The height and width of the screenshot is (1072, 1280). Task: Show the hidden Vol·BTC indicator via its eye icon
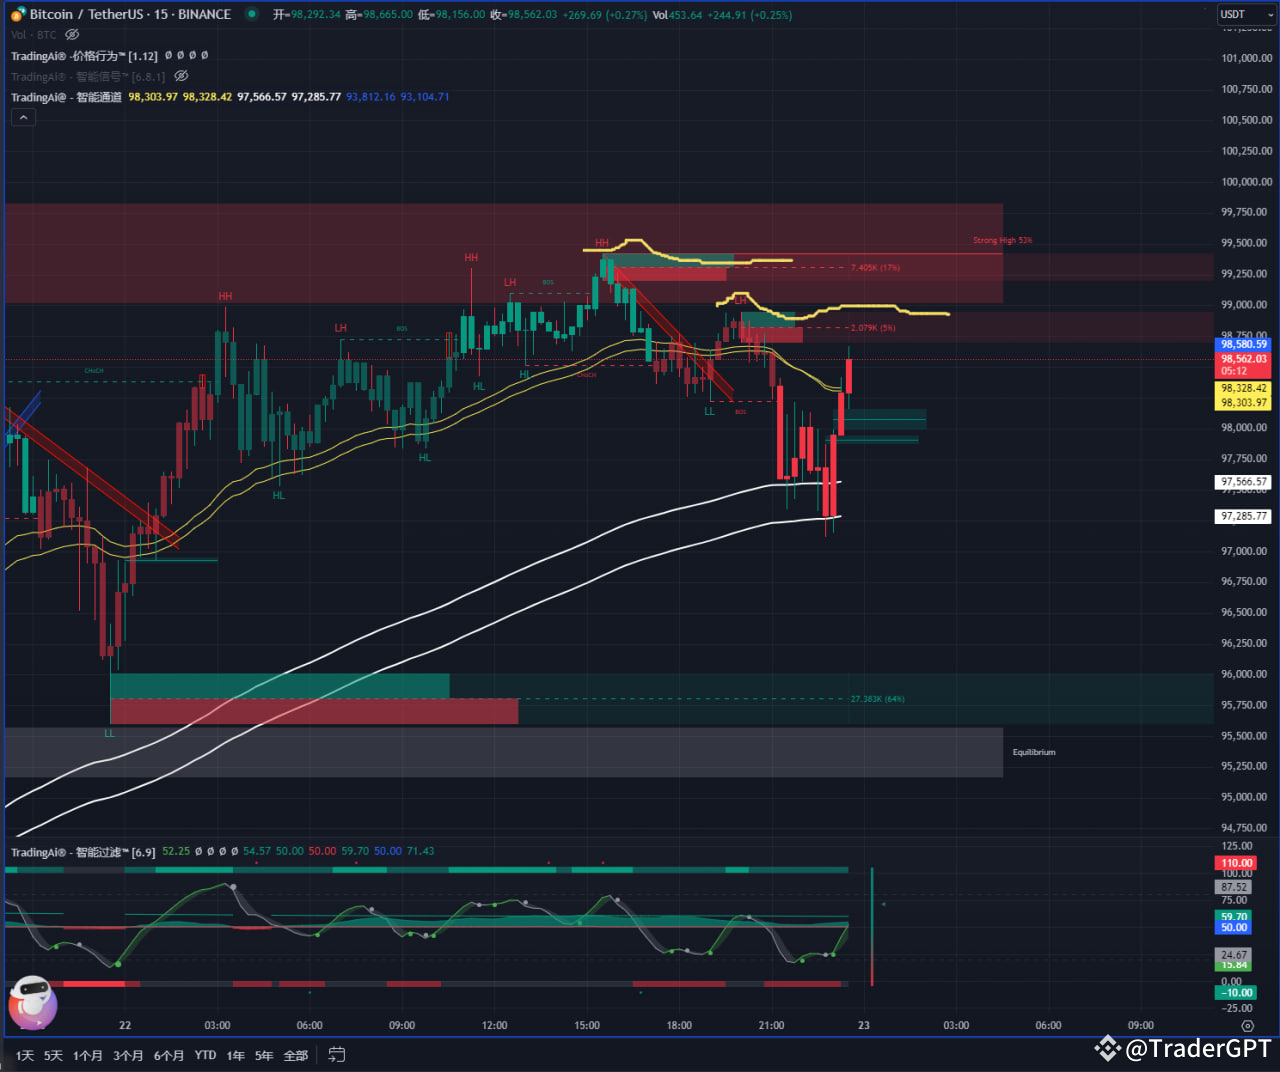(70, 34)
